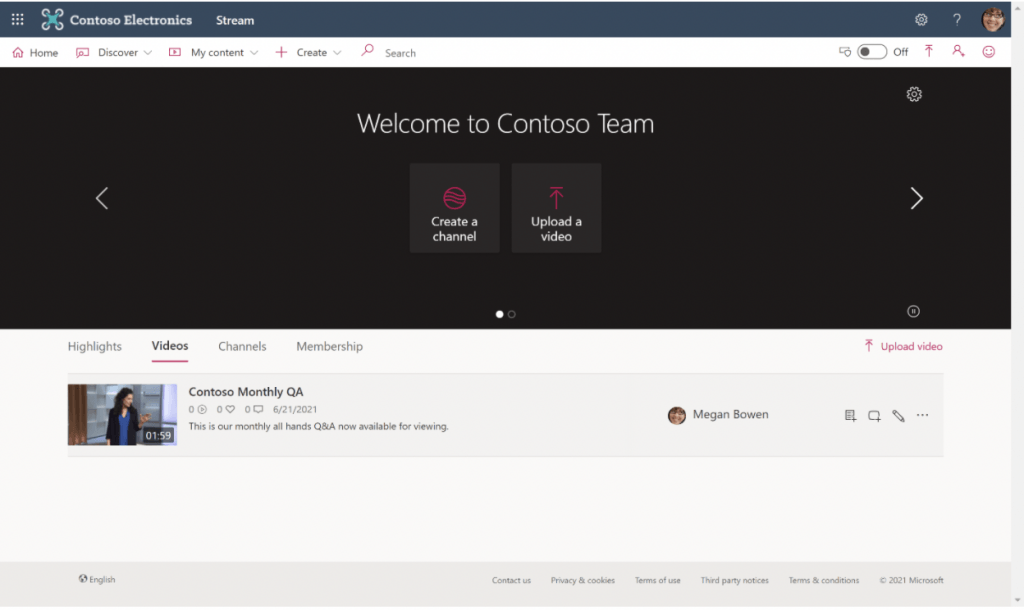
Task: Open the Contoso Monthly QA video thumbnail
Action: [x=122, y=415]
